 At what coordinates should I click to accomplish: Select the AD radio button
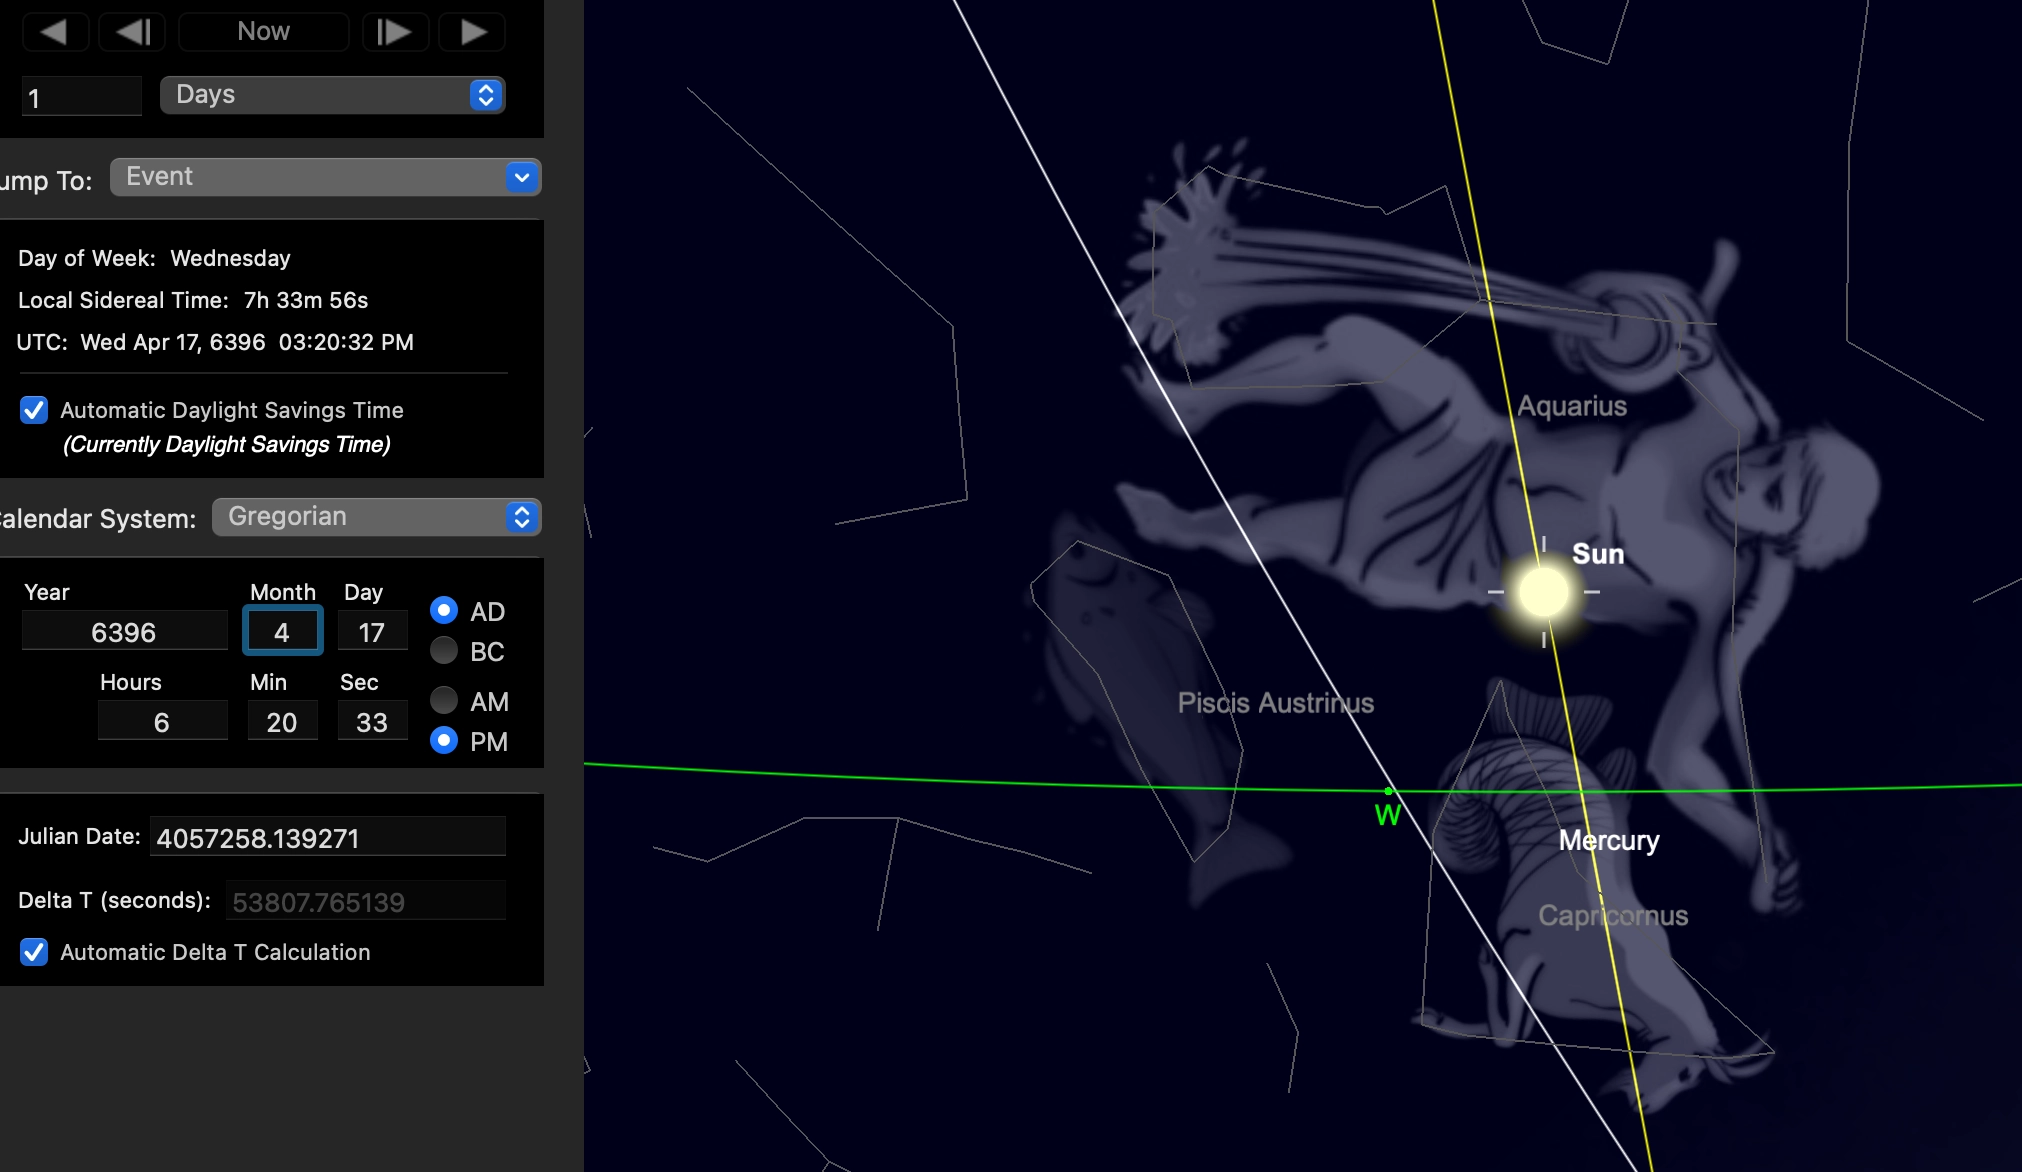coord(444,610)
